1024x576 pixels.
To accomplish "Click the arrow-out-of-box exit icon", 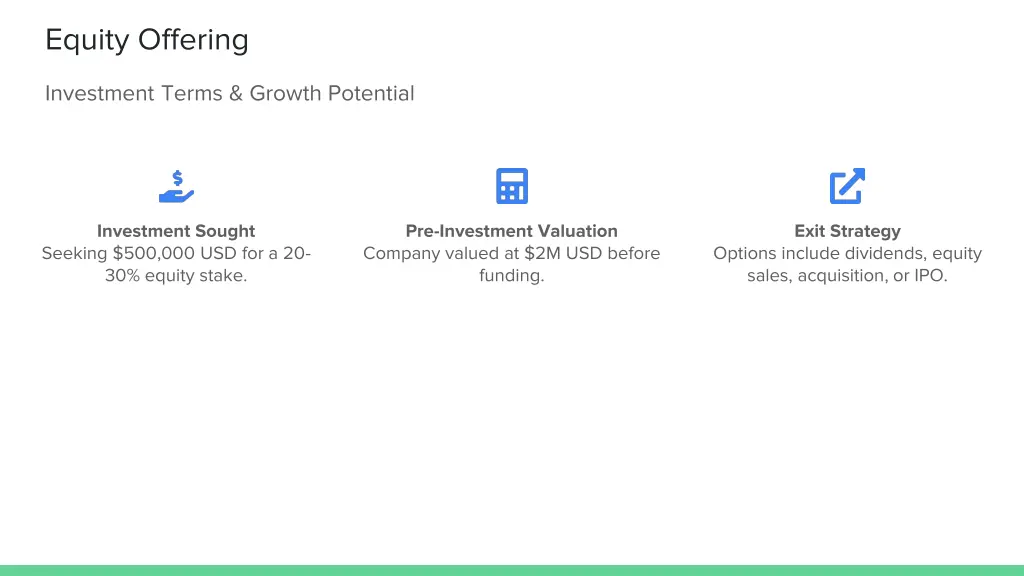I will pos(847,186).
